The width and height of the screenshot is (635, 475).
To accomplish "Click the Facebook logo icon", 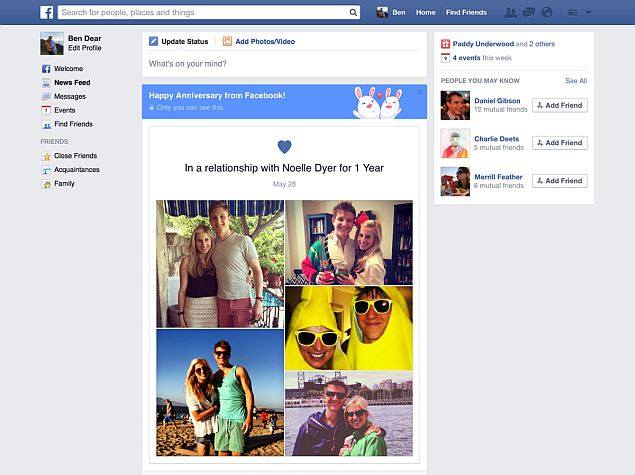I will point(47,12).
